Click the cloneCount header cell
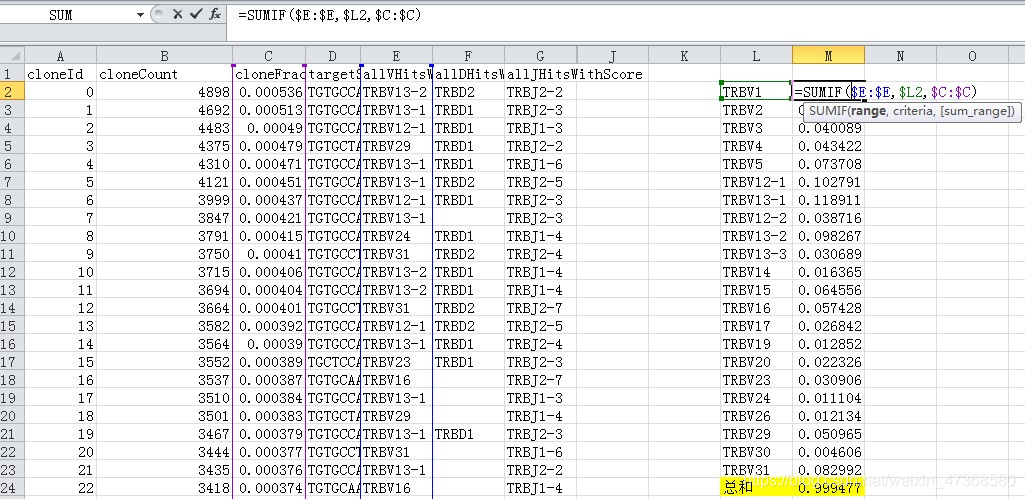The image size is (1025, 499). (x=164, y=74)
